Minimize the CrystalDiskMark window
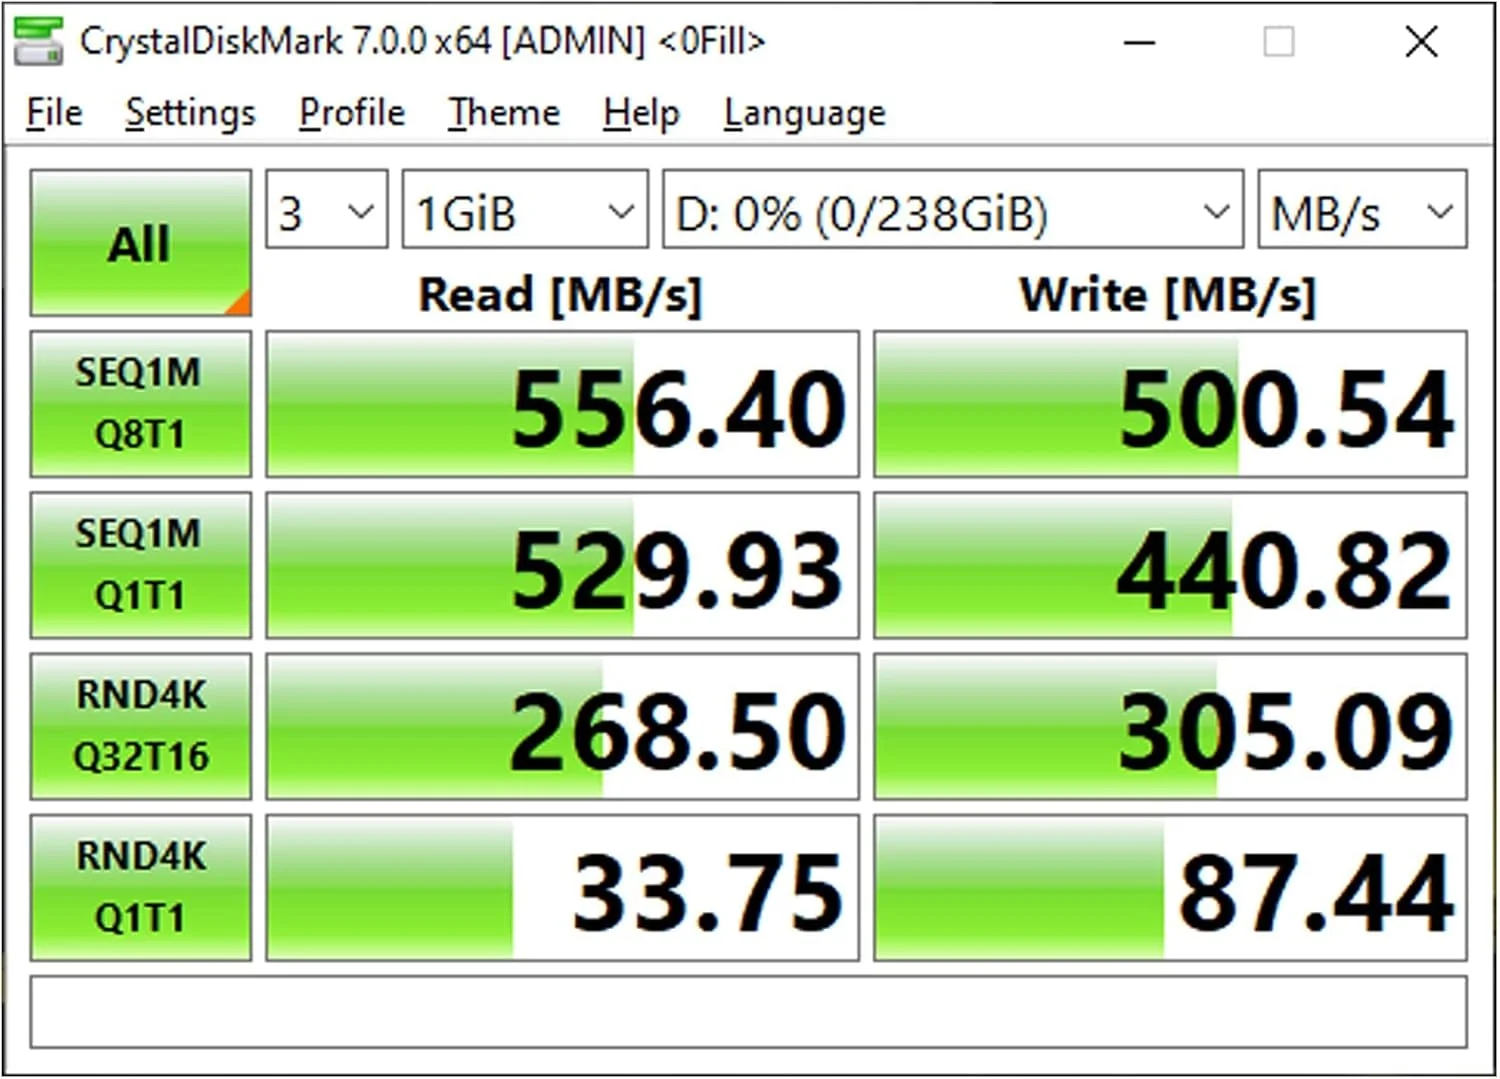This screenshot has width=1500, height=1079. click(1139, 42)
